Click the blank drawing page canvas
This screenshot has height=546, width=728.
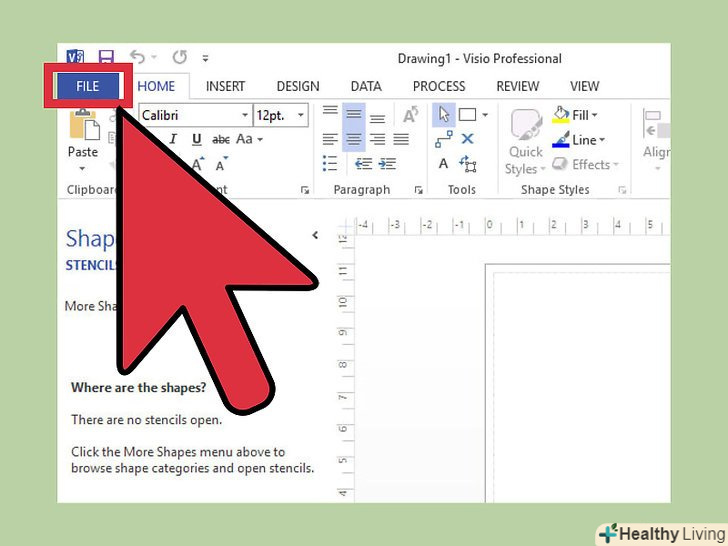(580, 385)
